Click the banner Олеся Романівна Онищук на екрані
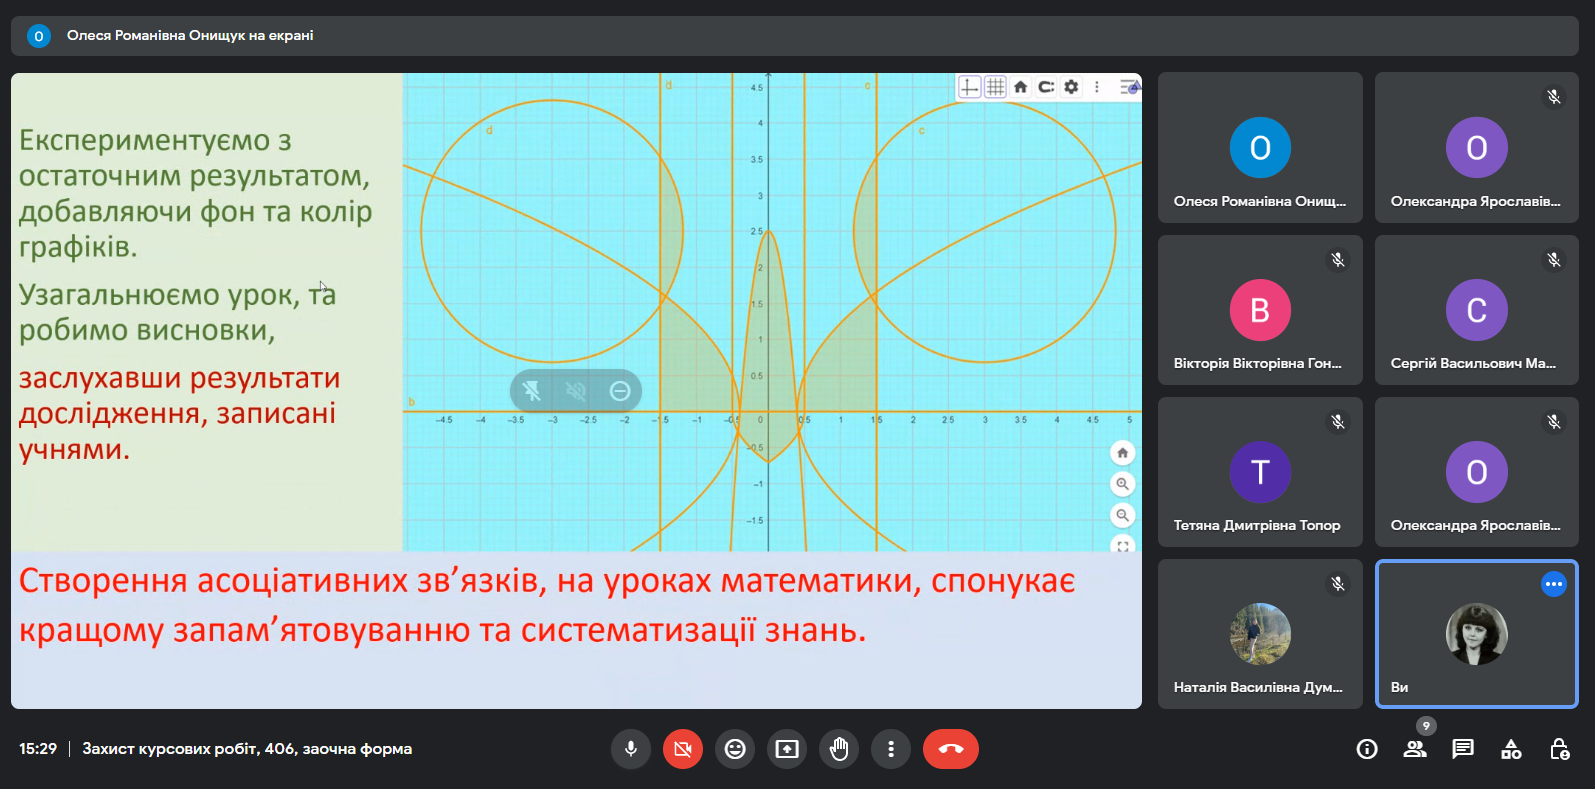The width and height of the screenshot is (1595, 789). point(795,35)
